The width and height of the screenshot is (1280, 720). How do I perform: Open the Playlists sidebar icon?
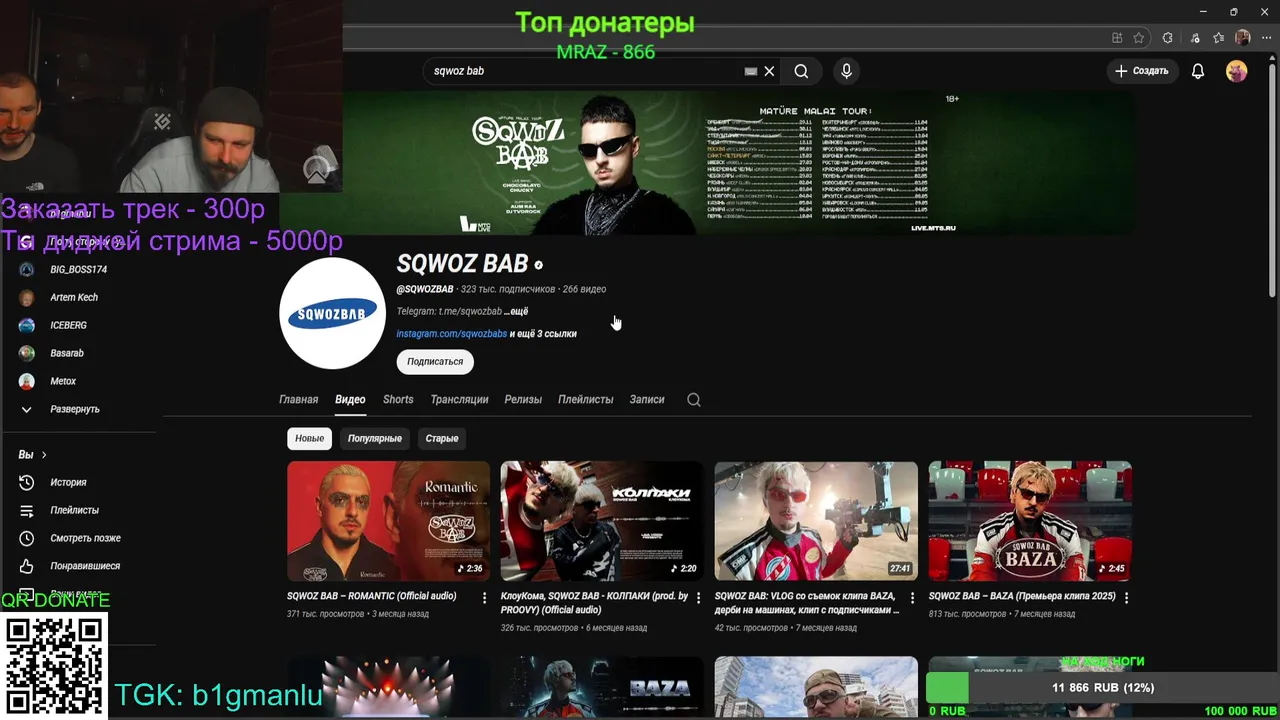pos(27,510)
